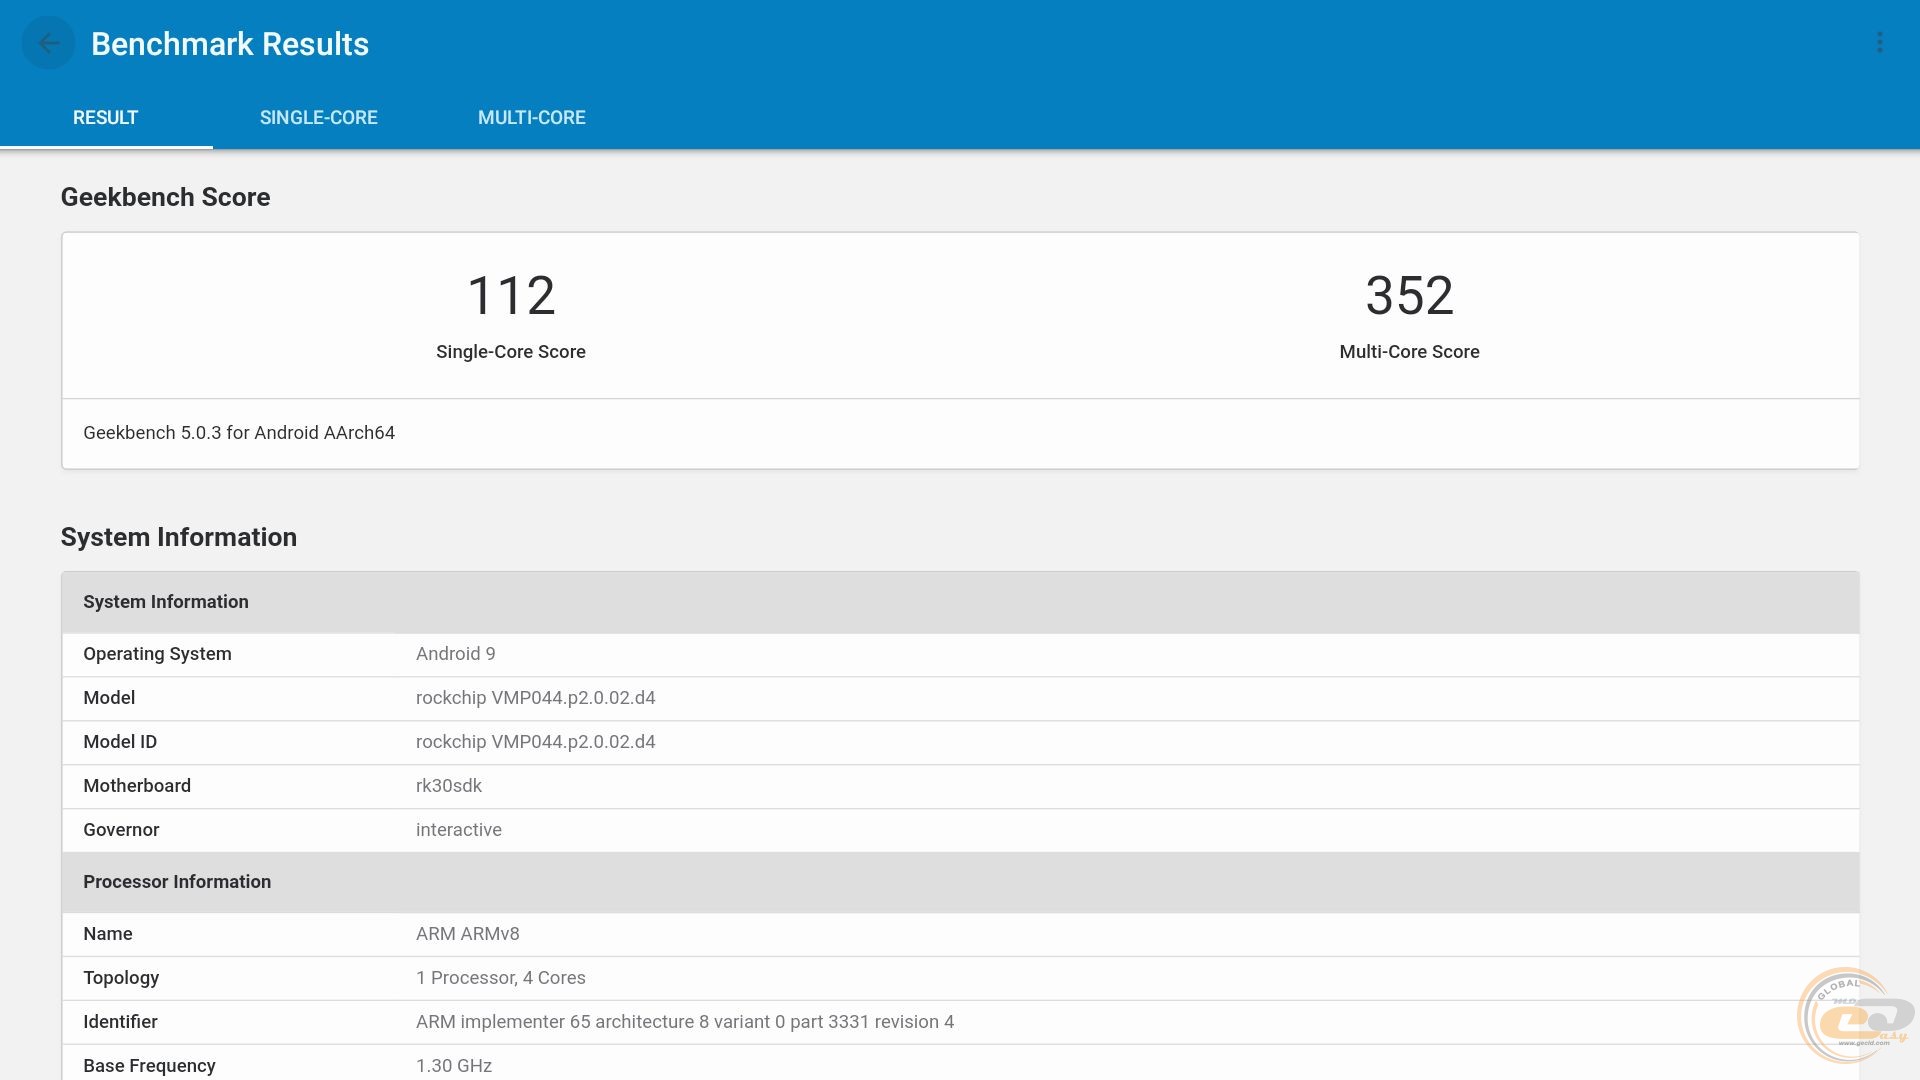Select the RESULT tab

[105, 118]
